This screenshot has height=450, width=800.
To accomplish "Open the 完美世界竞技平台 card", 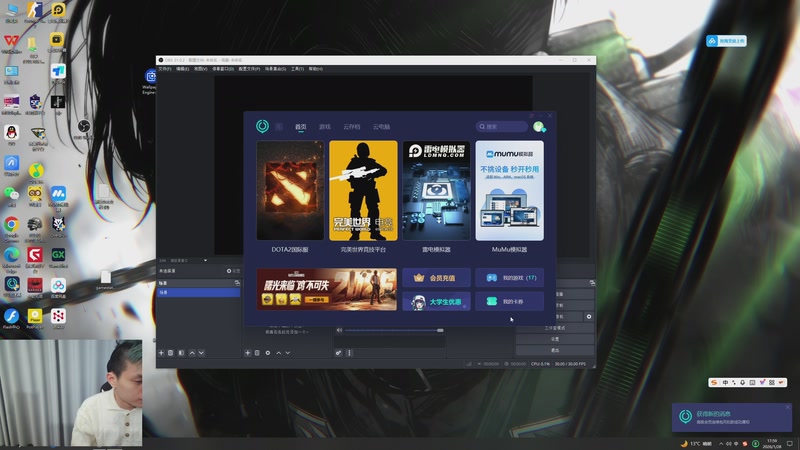I will (x=363, y=190).
